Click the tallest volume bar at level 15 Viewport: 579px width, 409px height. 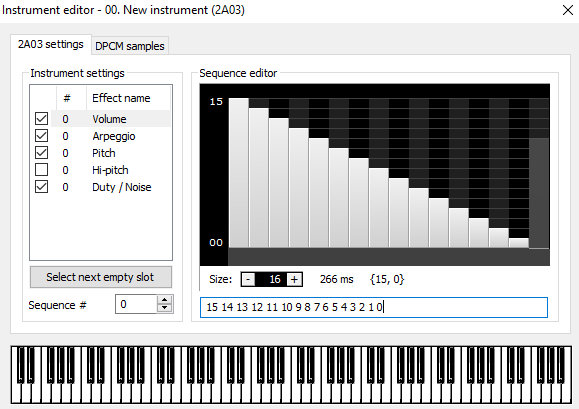pyautogui.click(x=239, y=172)
